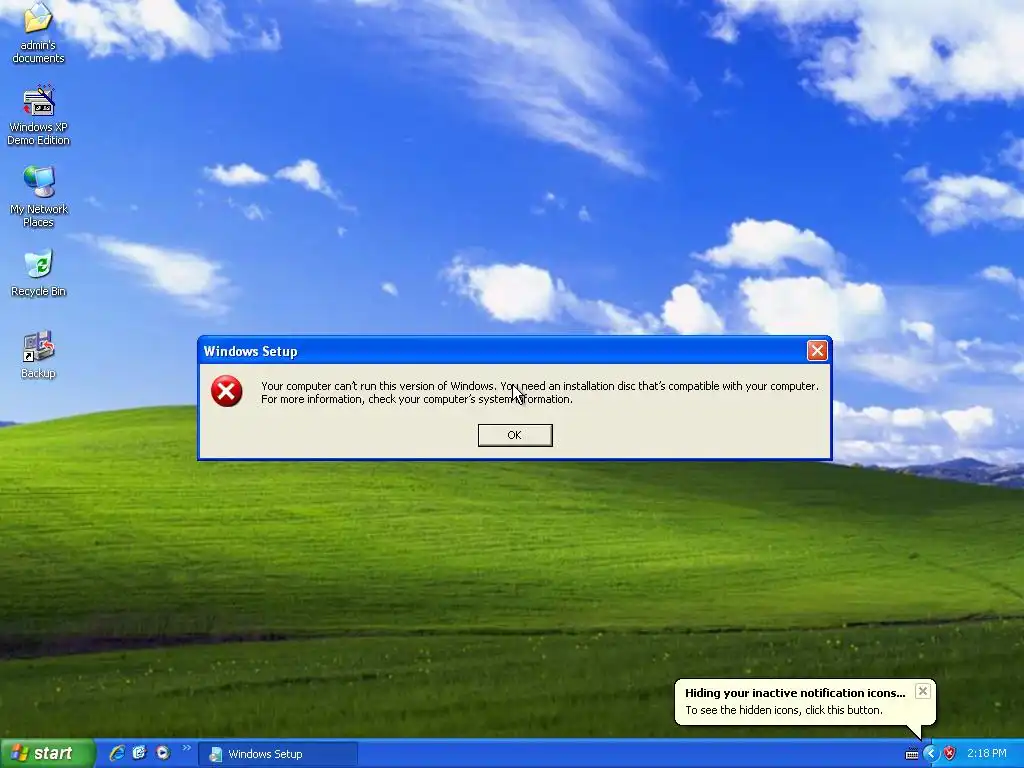Close the Windows Setup error dialog
This screenshot has width=1024, height=768.
pos(817,351)
